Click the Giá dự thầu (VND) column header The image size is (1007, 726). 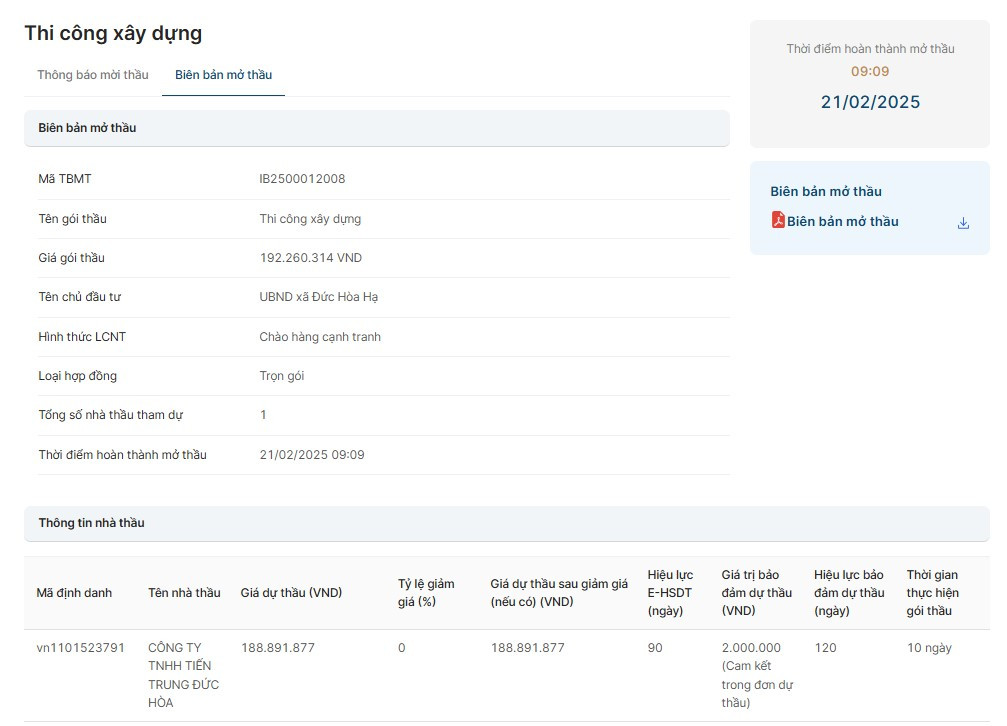tap(291, 593)
